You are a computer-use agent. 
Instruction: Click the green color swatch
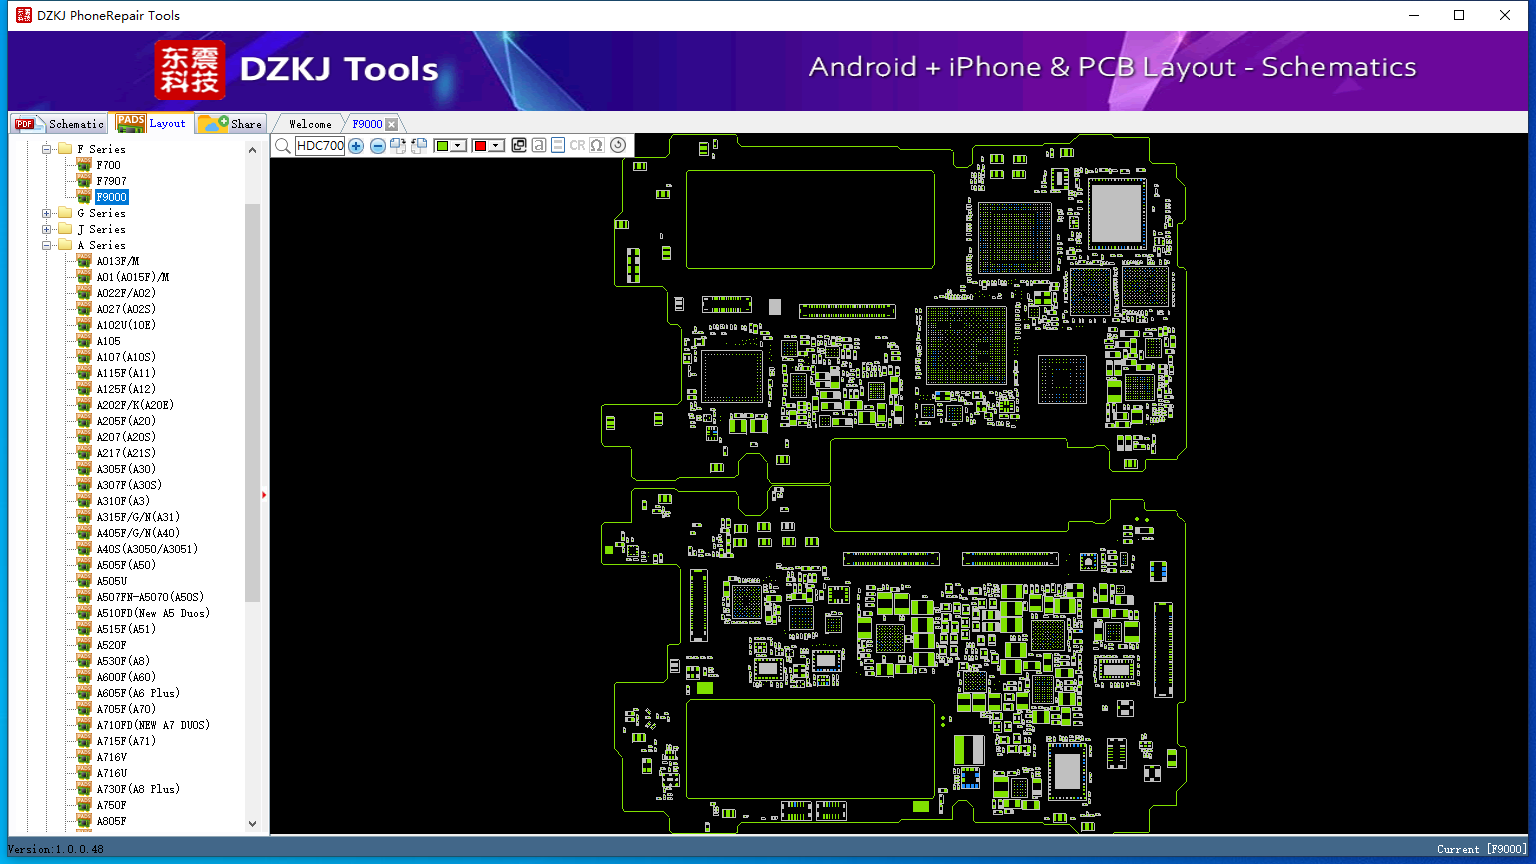(x=442, y=146)
